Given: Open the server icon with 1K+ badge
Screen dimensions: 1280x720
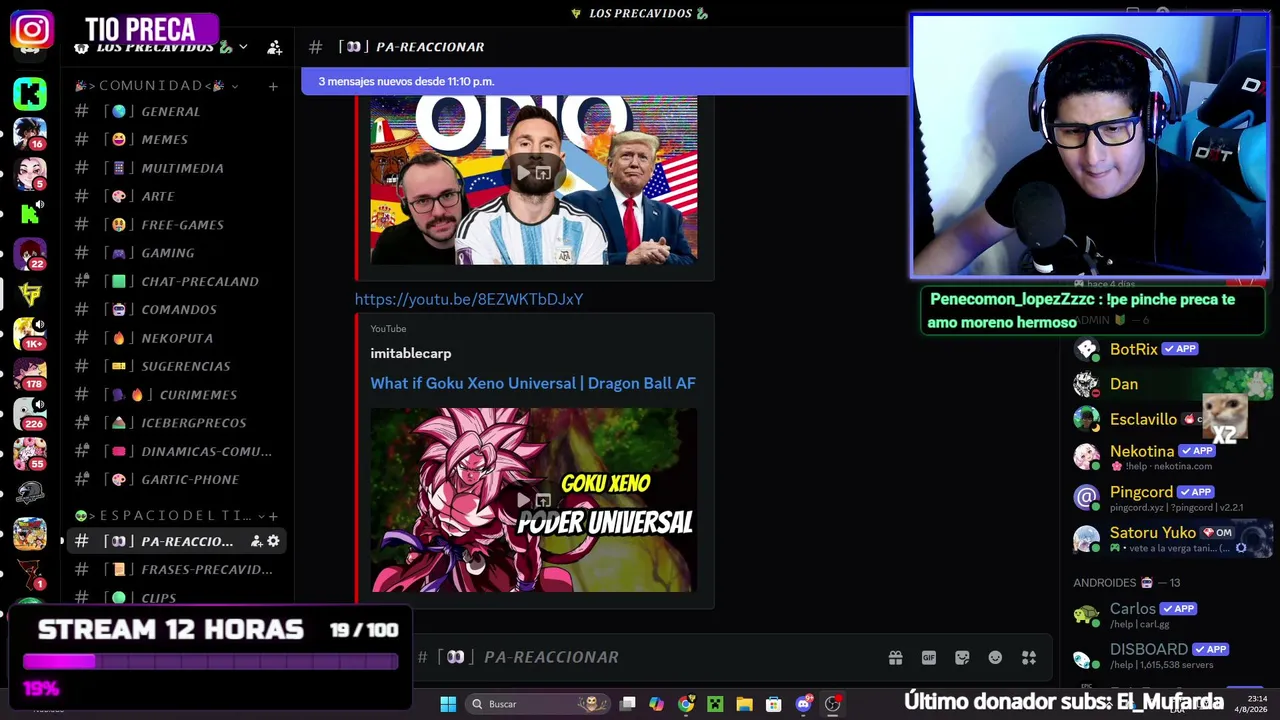Looking at the screenshot, I should coord(30,334).
